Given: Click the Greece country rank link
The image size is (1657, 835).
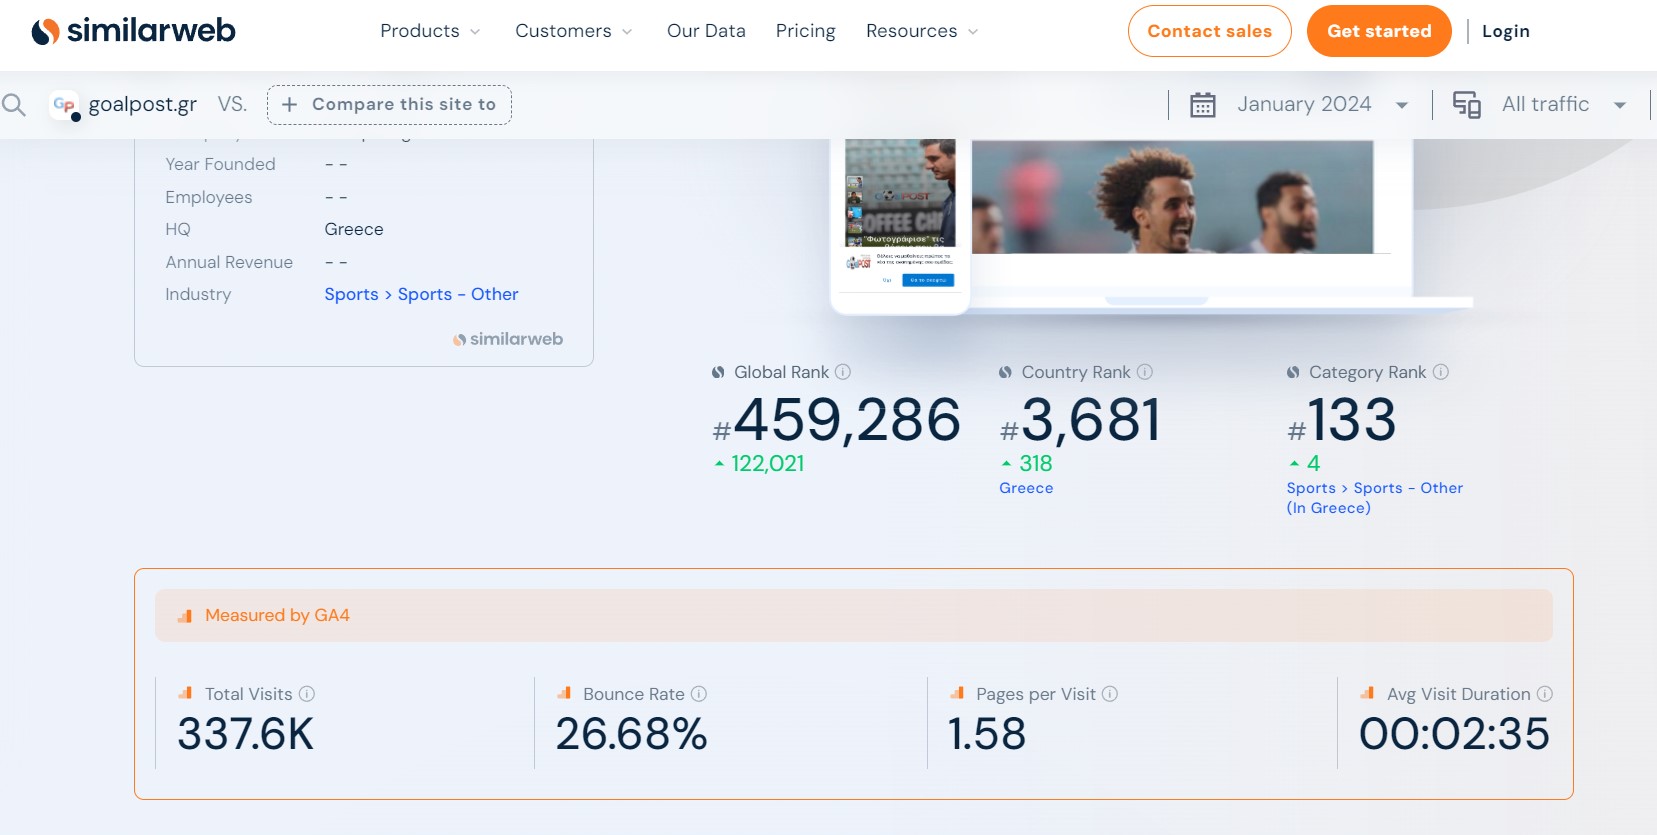Looking at the screenshot, I should pos(1026,488).
